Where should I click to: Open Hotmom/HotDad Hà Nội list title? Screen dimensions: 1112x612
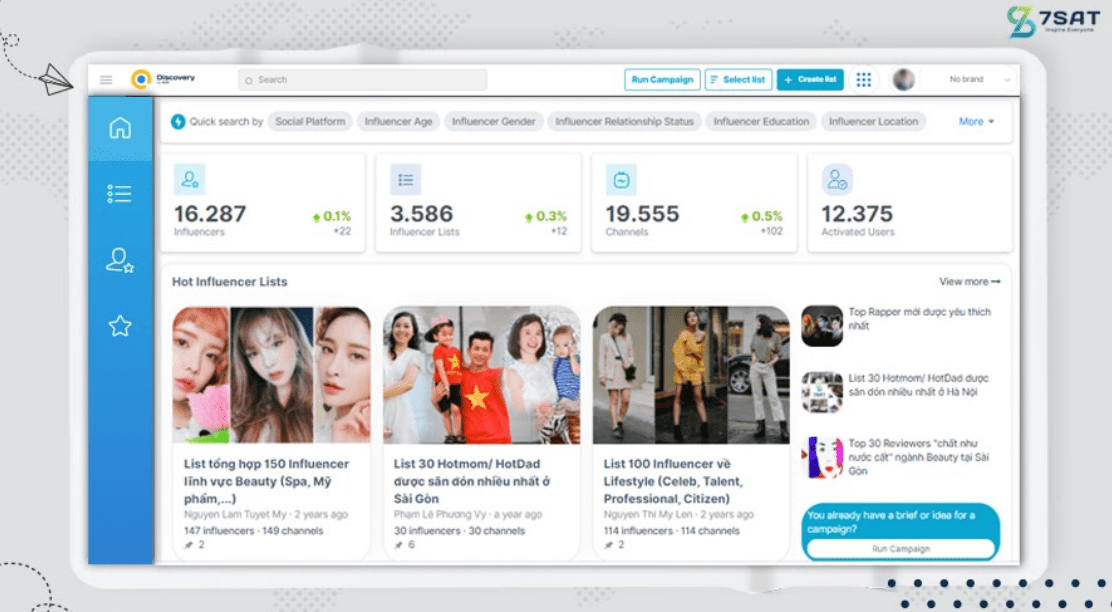coord(918,384)
